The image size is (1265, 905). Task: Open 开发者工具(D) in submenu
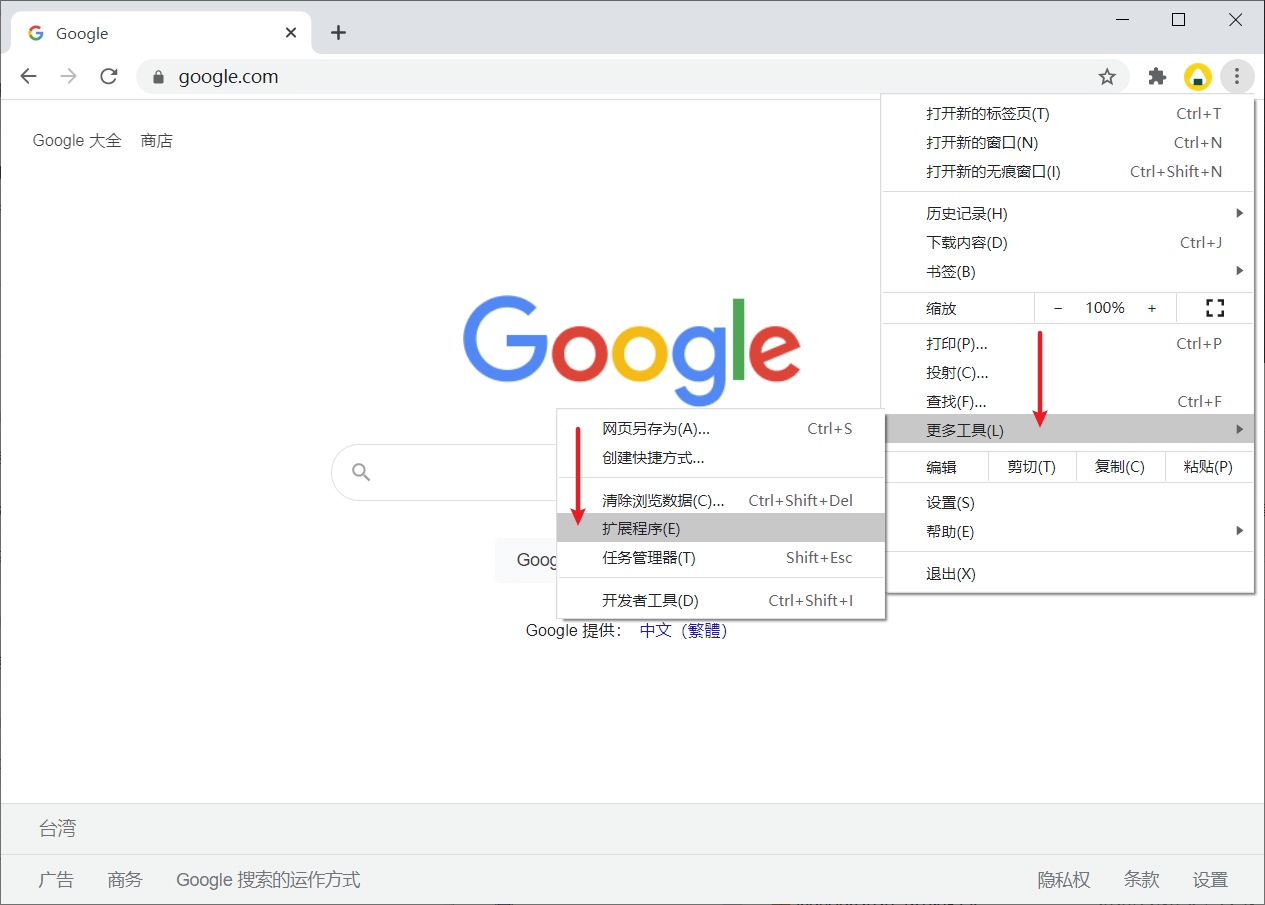click(721, 601)
